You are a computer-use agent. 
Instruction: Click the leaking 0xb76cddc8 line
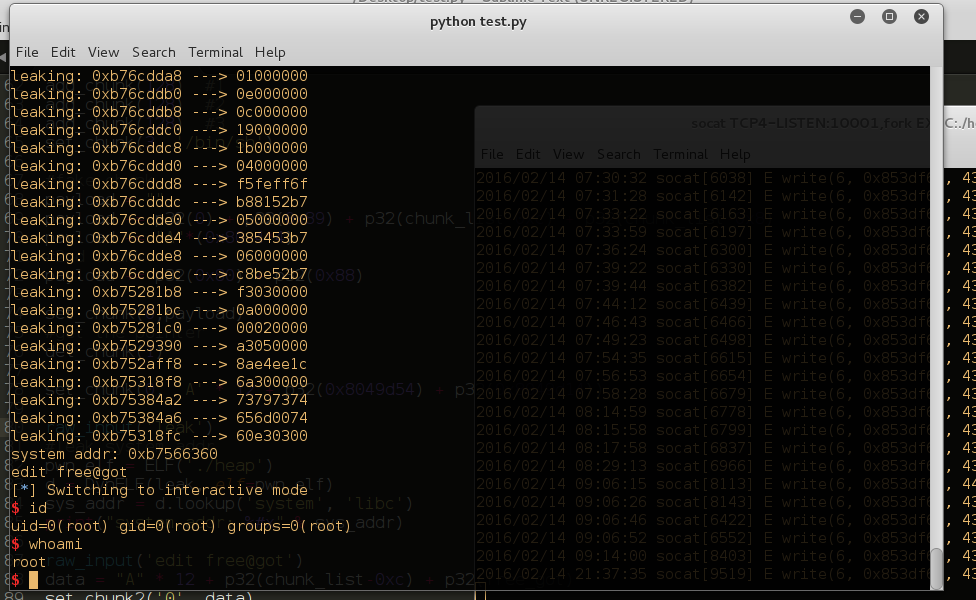(159, 148)
